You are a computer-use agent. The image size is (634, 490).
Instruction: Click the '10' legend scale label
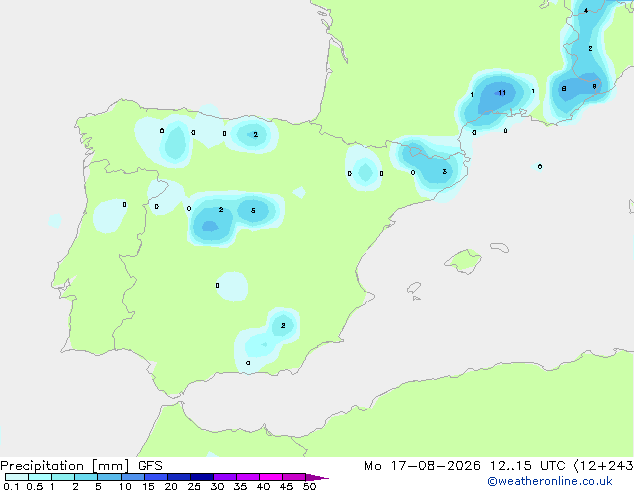coord(125,486)
